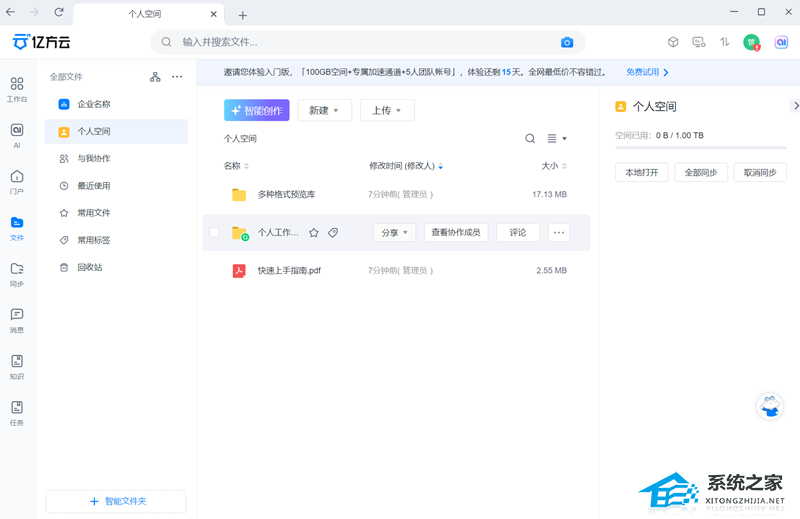Image resolution: width=800 pixels, height=519 pixels.
Task: Open the 同步 sync section icon
Action: point(17,274)
